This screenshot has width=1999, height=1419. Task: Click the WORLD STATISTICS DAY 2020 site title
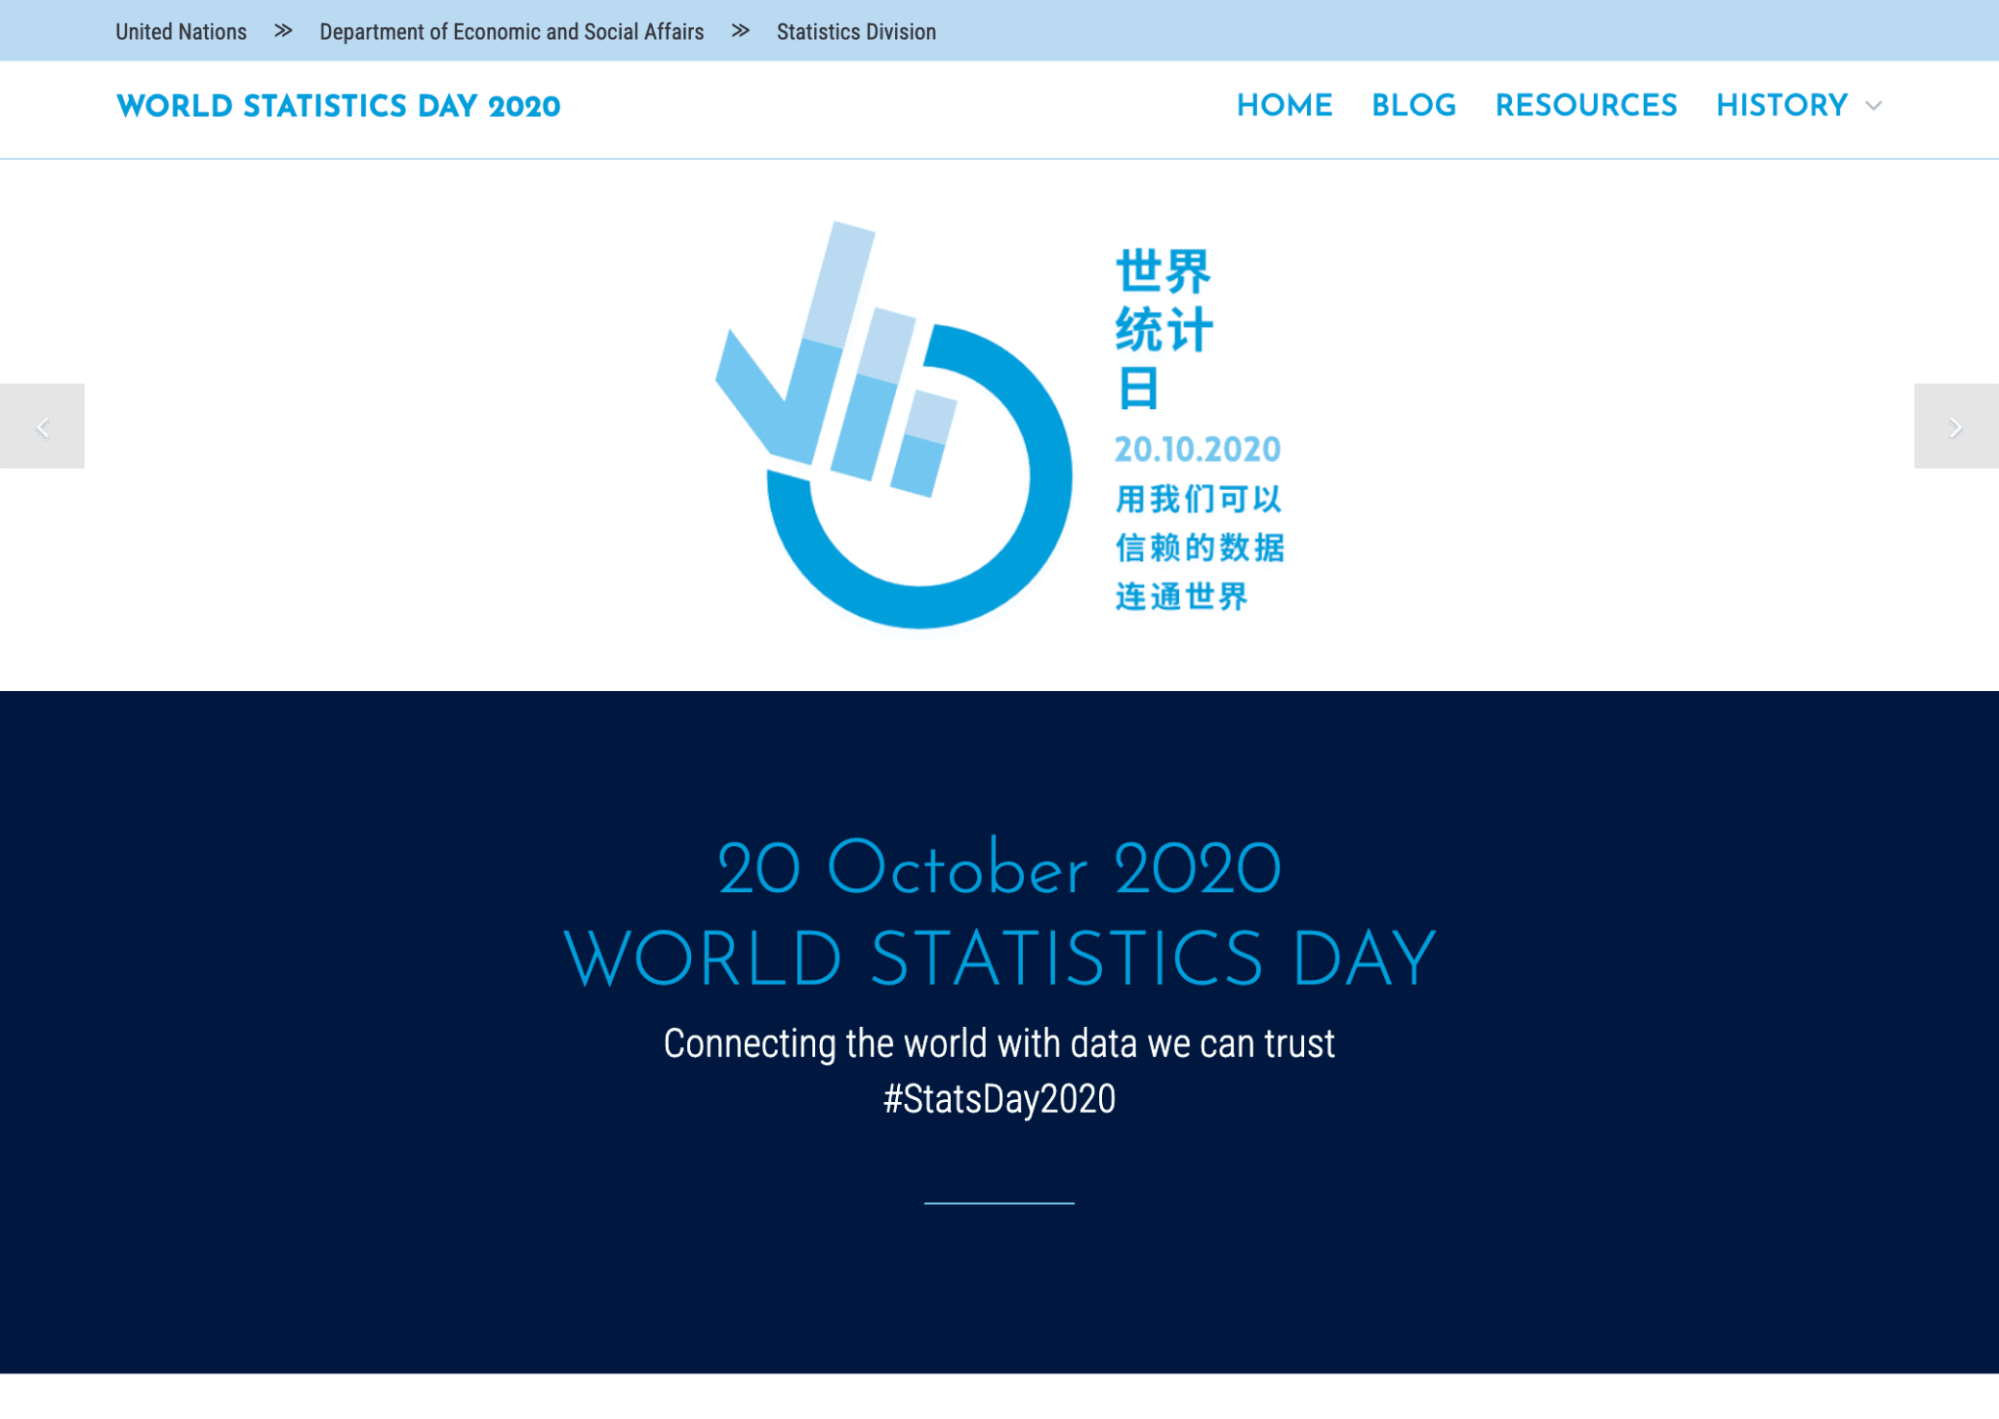tap(338, 106)
